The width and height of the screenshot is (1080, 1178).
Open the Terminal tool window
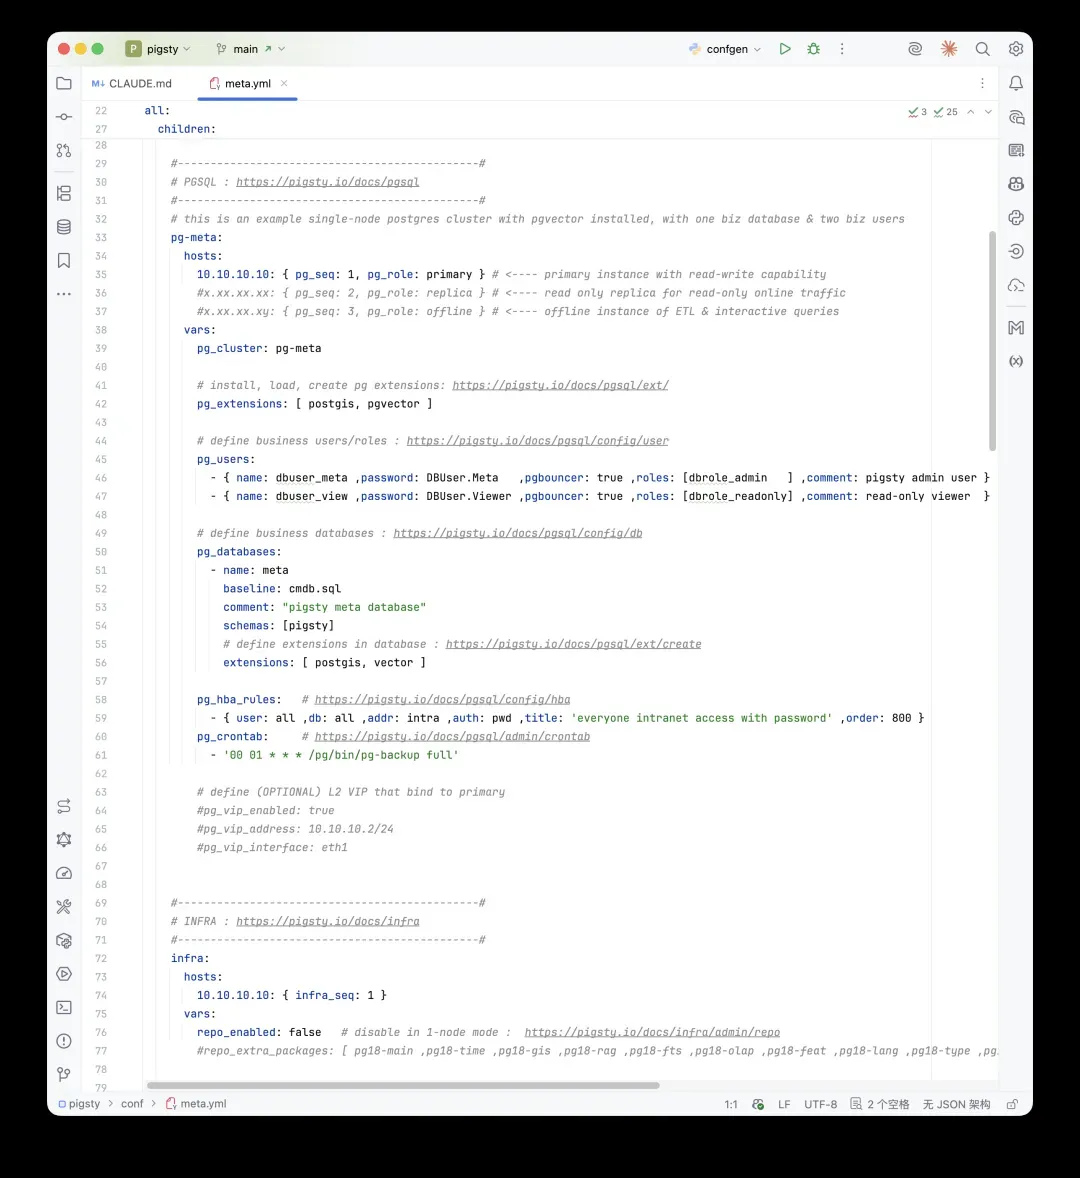[x=64, y=1007]
